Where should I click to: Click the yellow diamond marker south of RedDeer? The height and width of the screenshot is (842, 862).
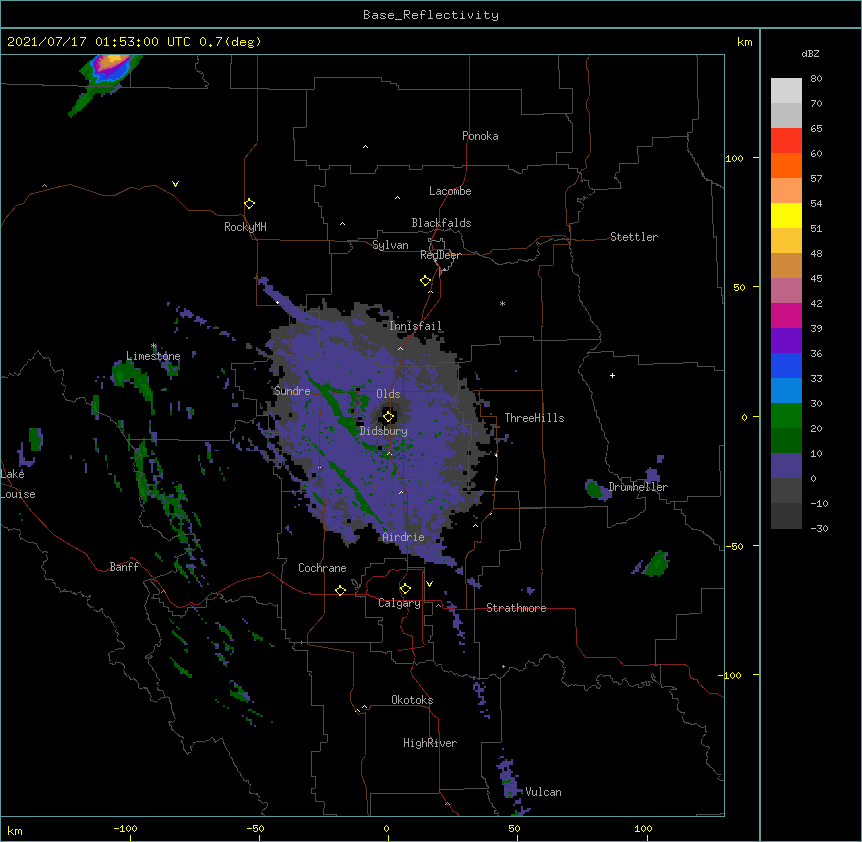coord(425,281)
